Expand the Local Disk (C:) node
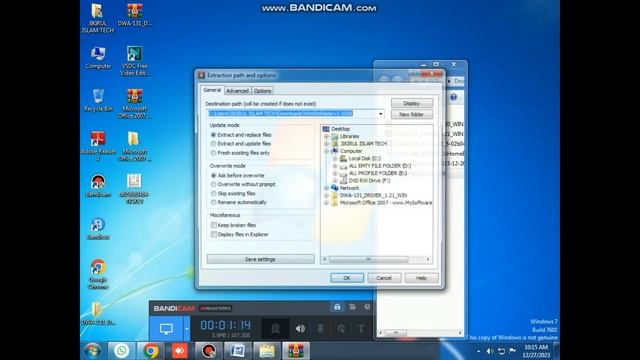 pos(335,158)
